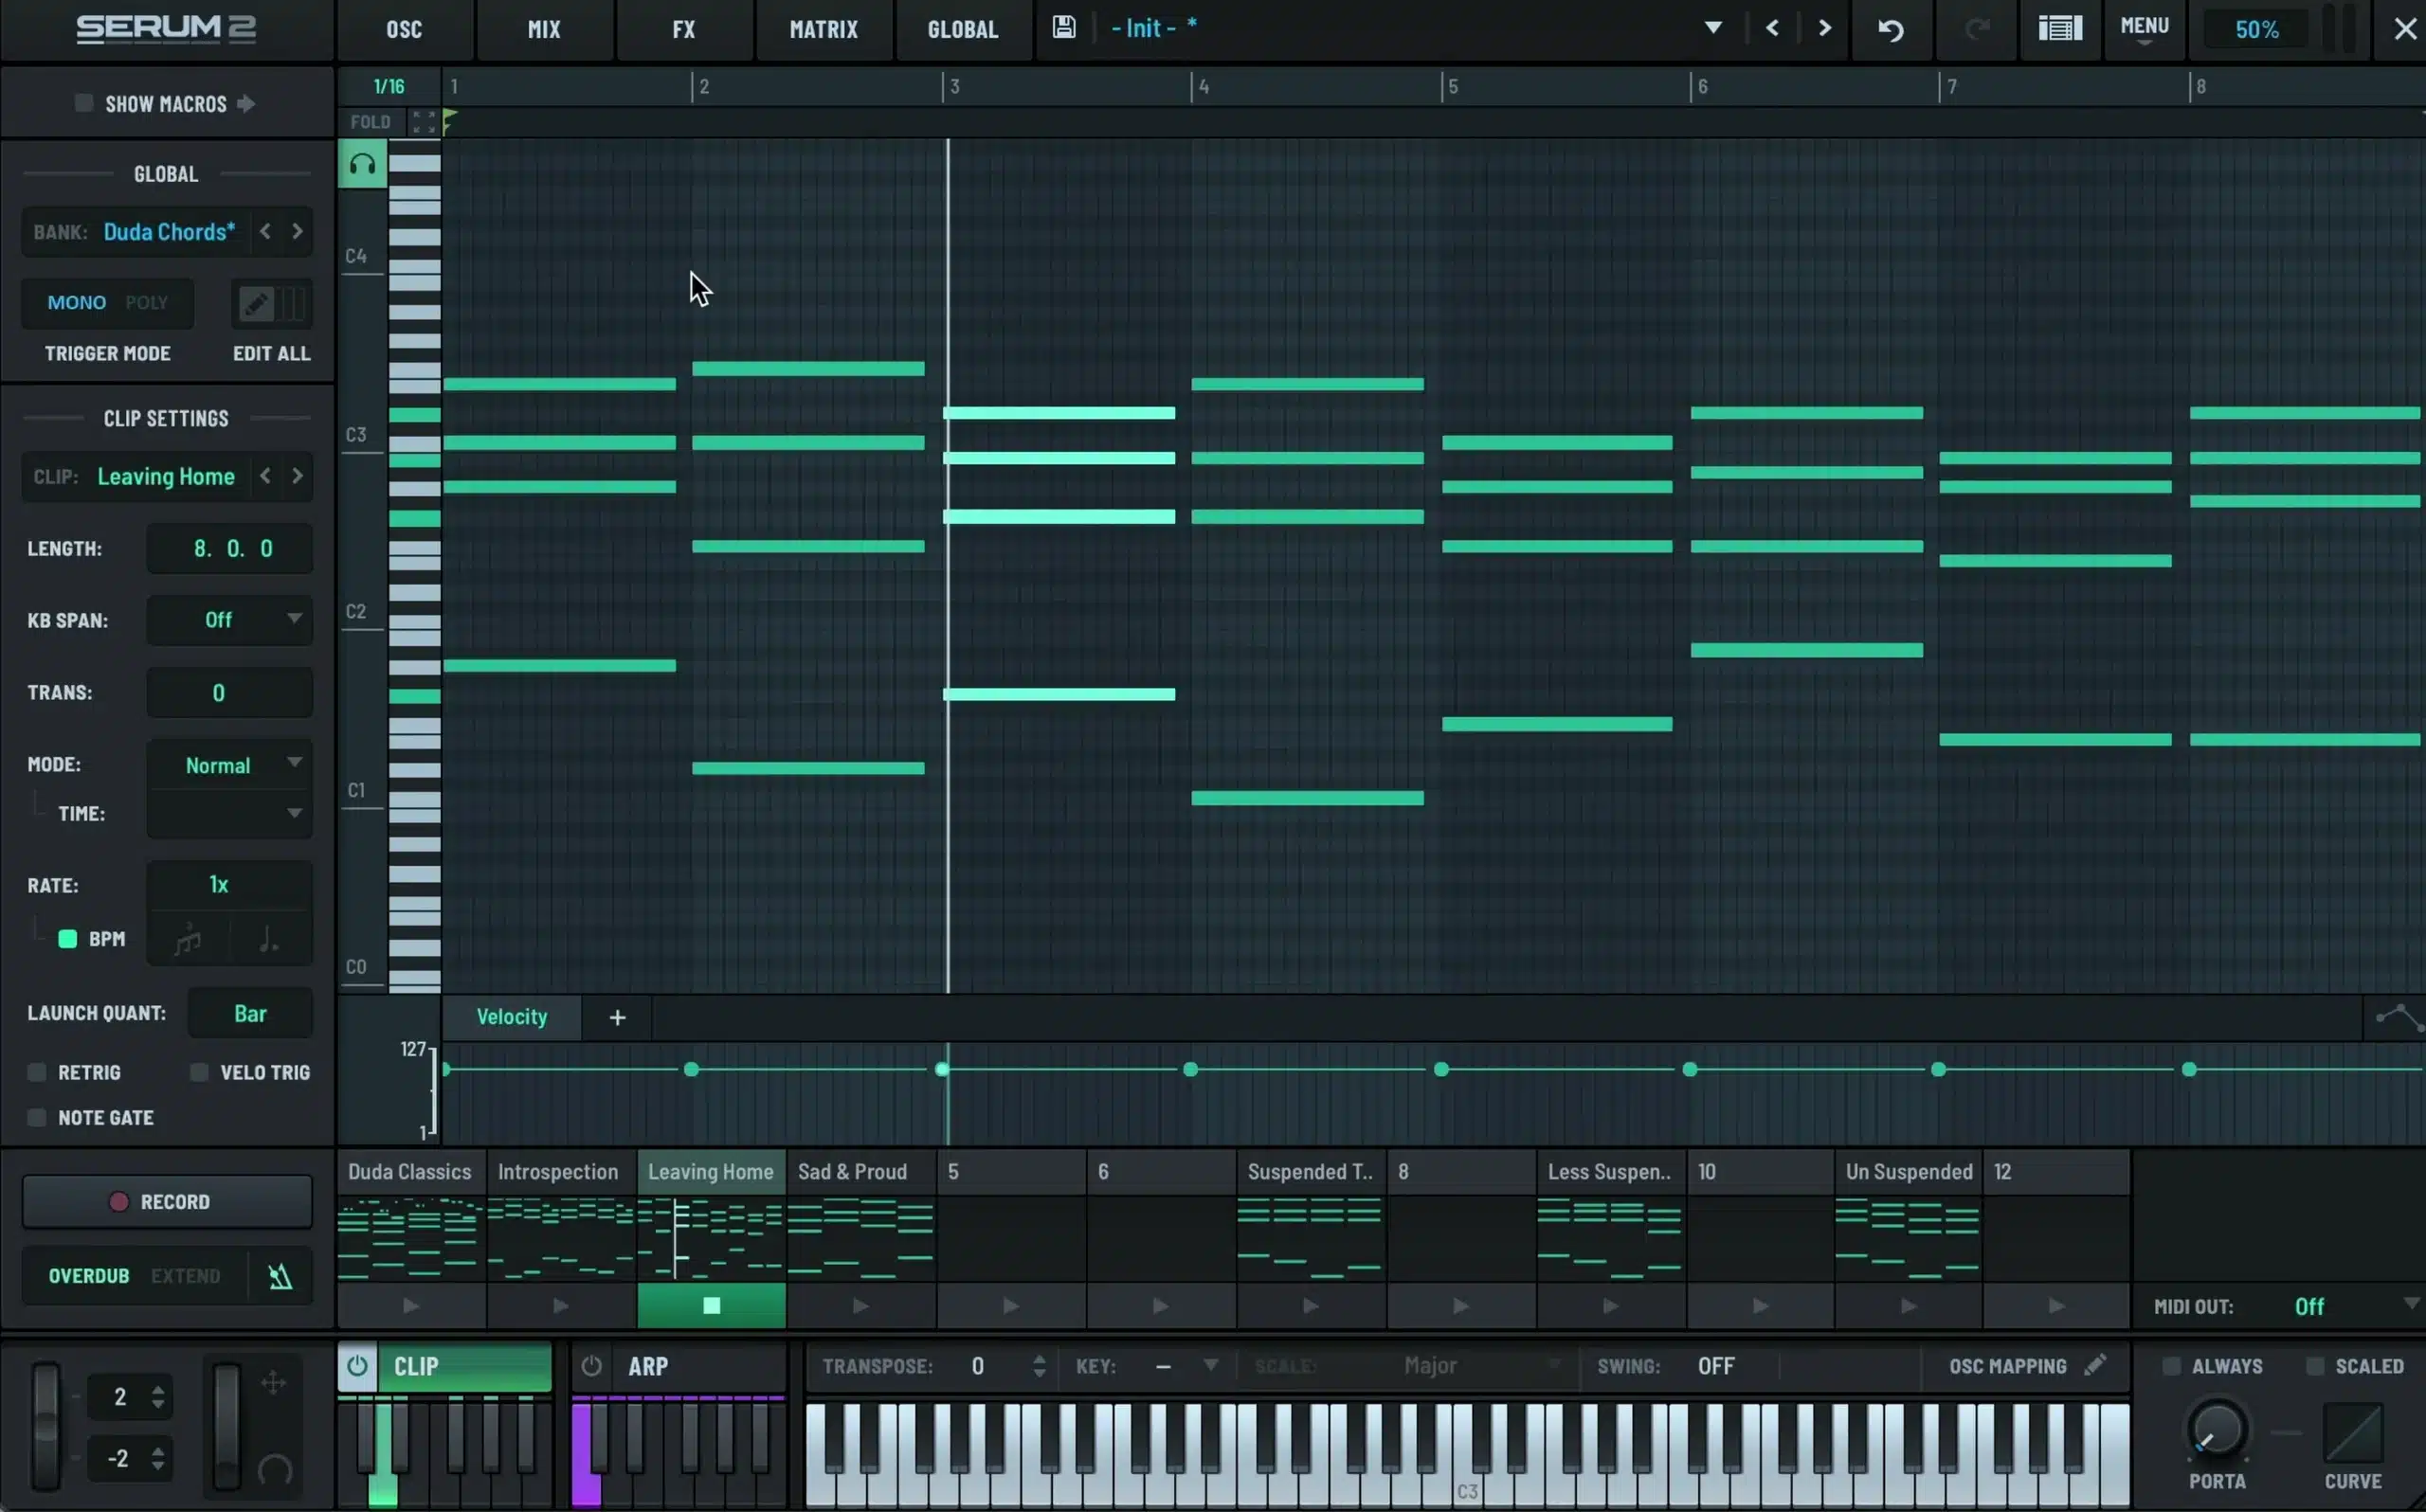Go to next preset with right arrow
Image resolution: width=2426 pixels, height=1512 pixels.
tap(1824, 28)
